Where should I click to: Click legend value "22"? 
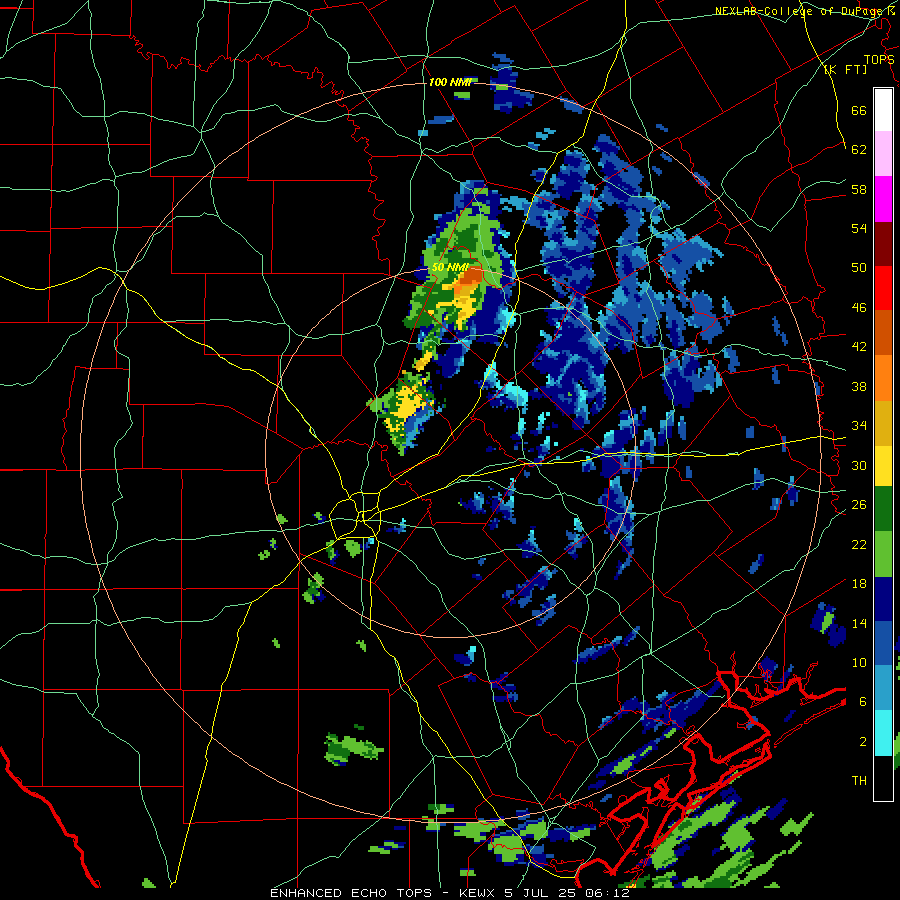[x=859, y=544]
